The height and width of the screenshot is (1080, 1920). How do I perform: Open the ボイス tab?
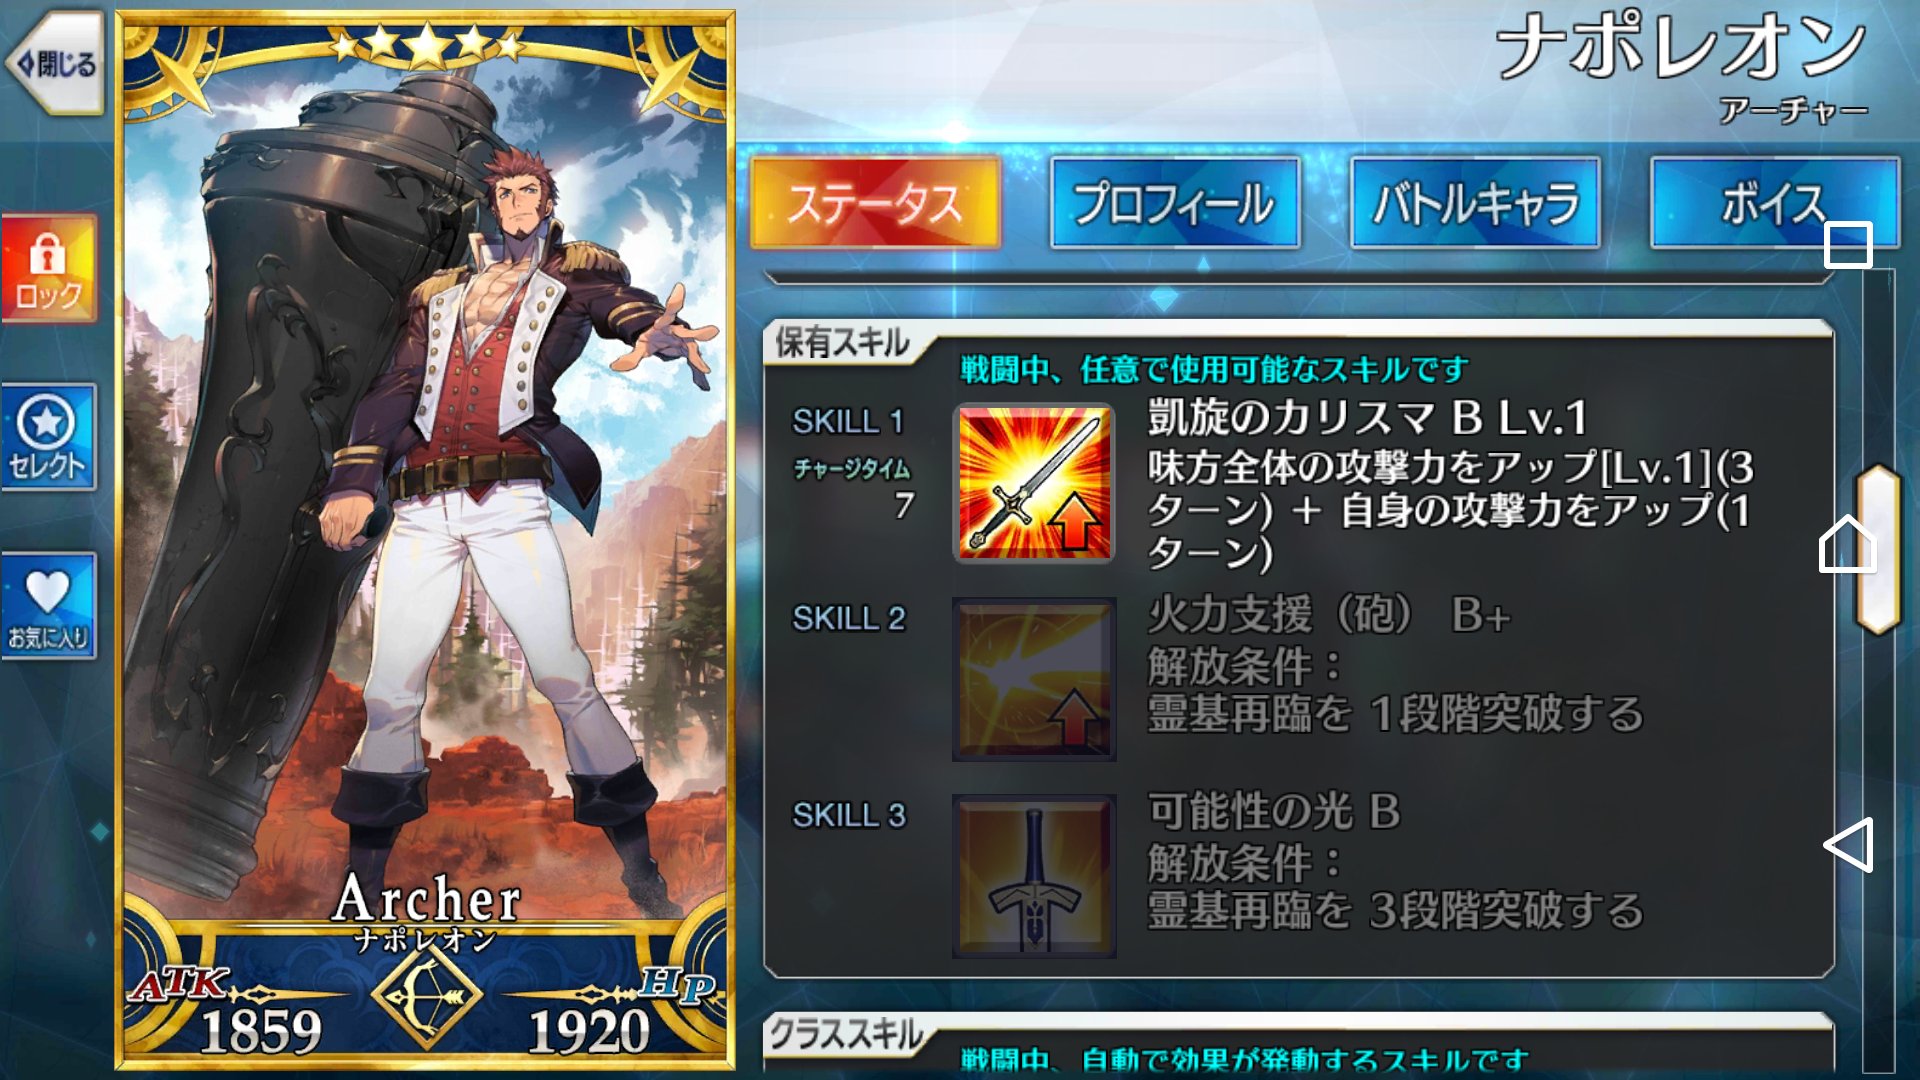(x=1775, y=203)
